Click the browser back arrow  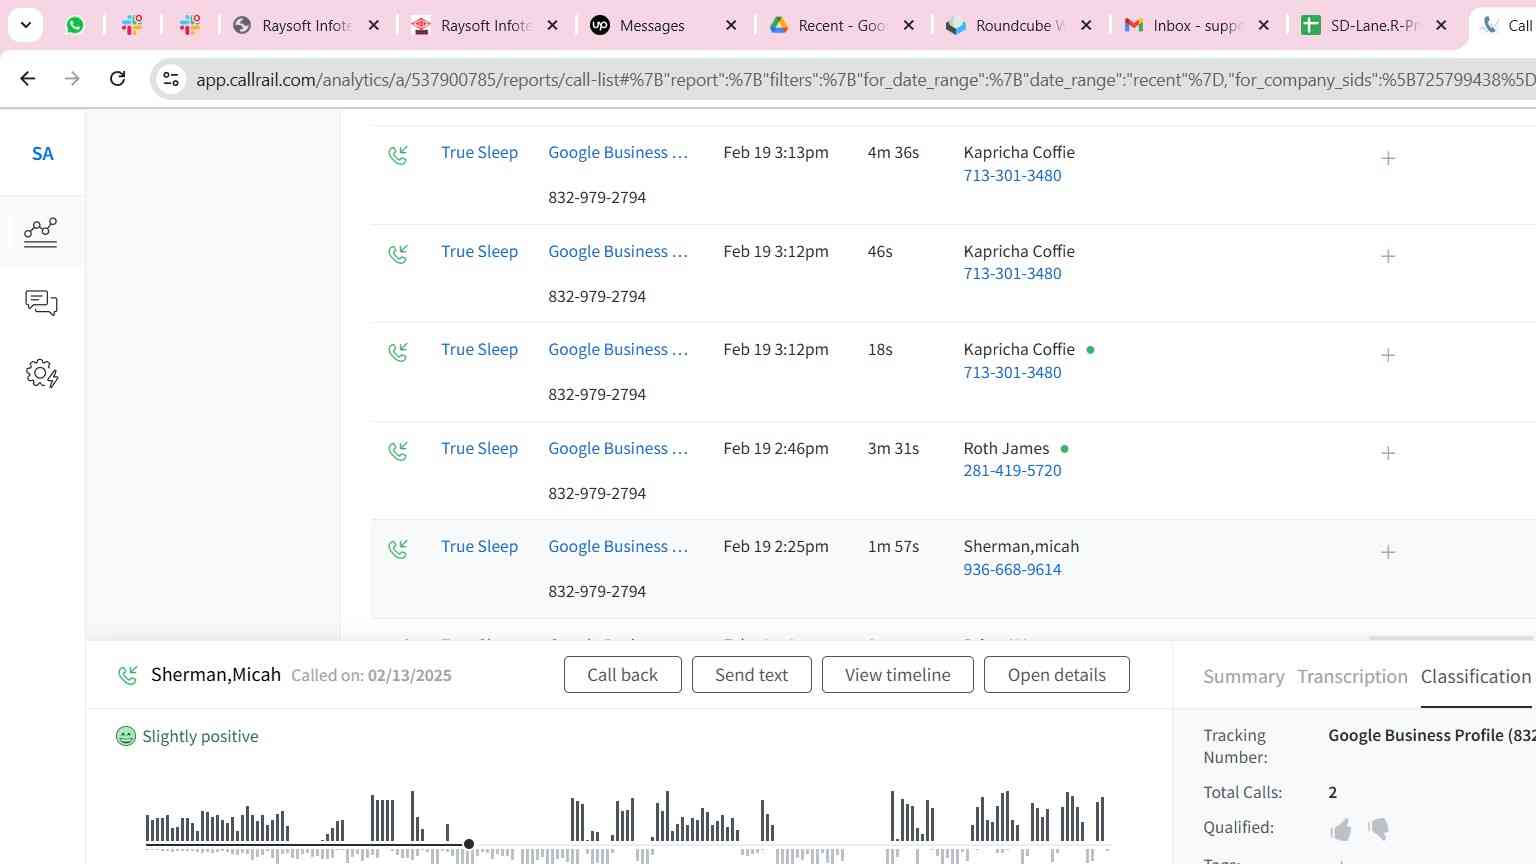[x=27, y=78]
